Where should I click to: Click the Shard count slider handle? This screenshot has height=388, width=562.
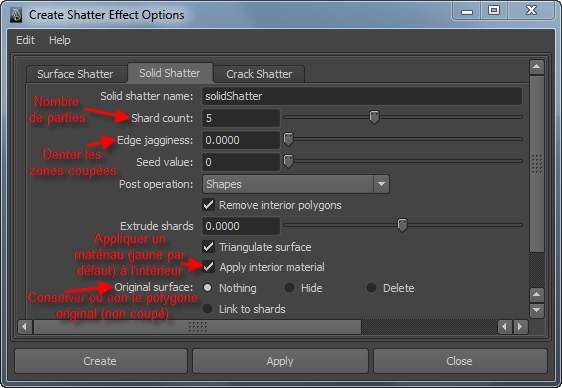click(374, 117)
